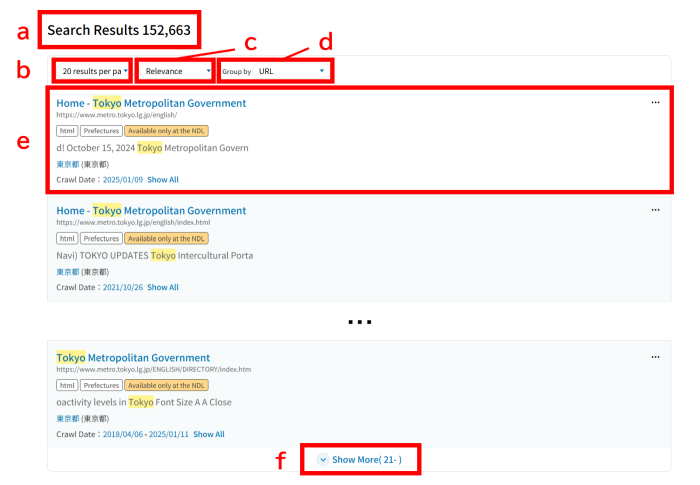The image size is (700, 485).
Task: Click snippet 'Navi) TOKYO UPDATES Tokyo Intercultural Porta'
Action: pyautogui.click(x=154, y=255)
